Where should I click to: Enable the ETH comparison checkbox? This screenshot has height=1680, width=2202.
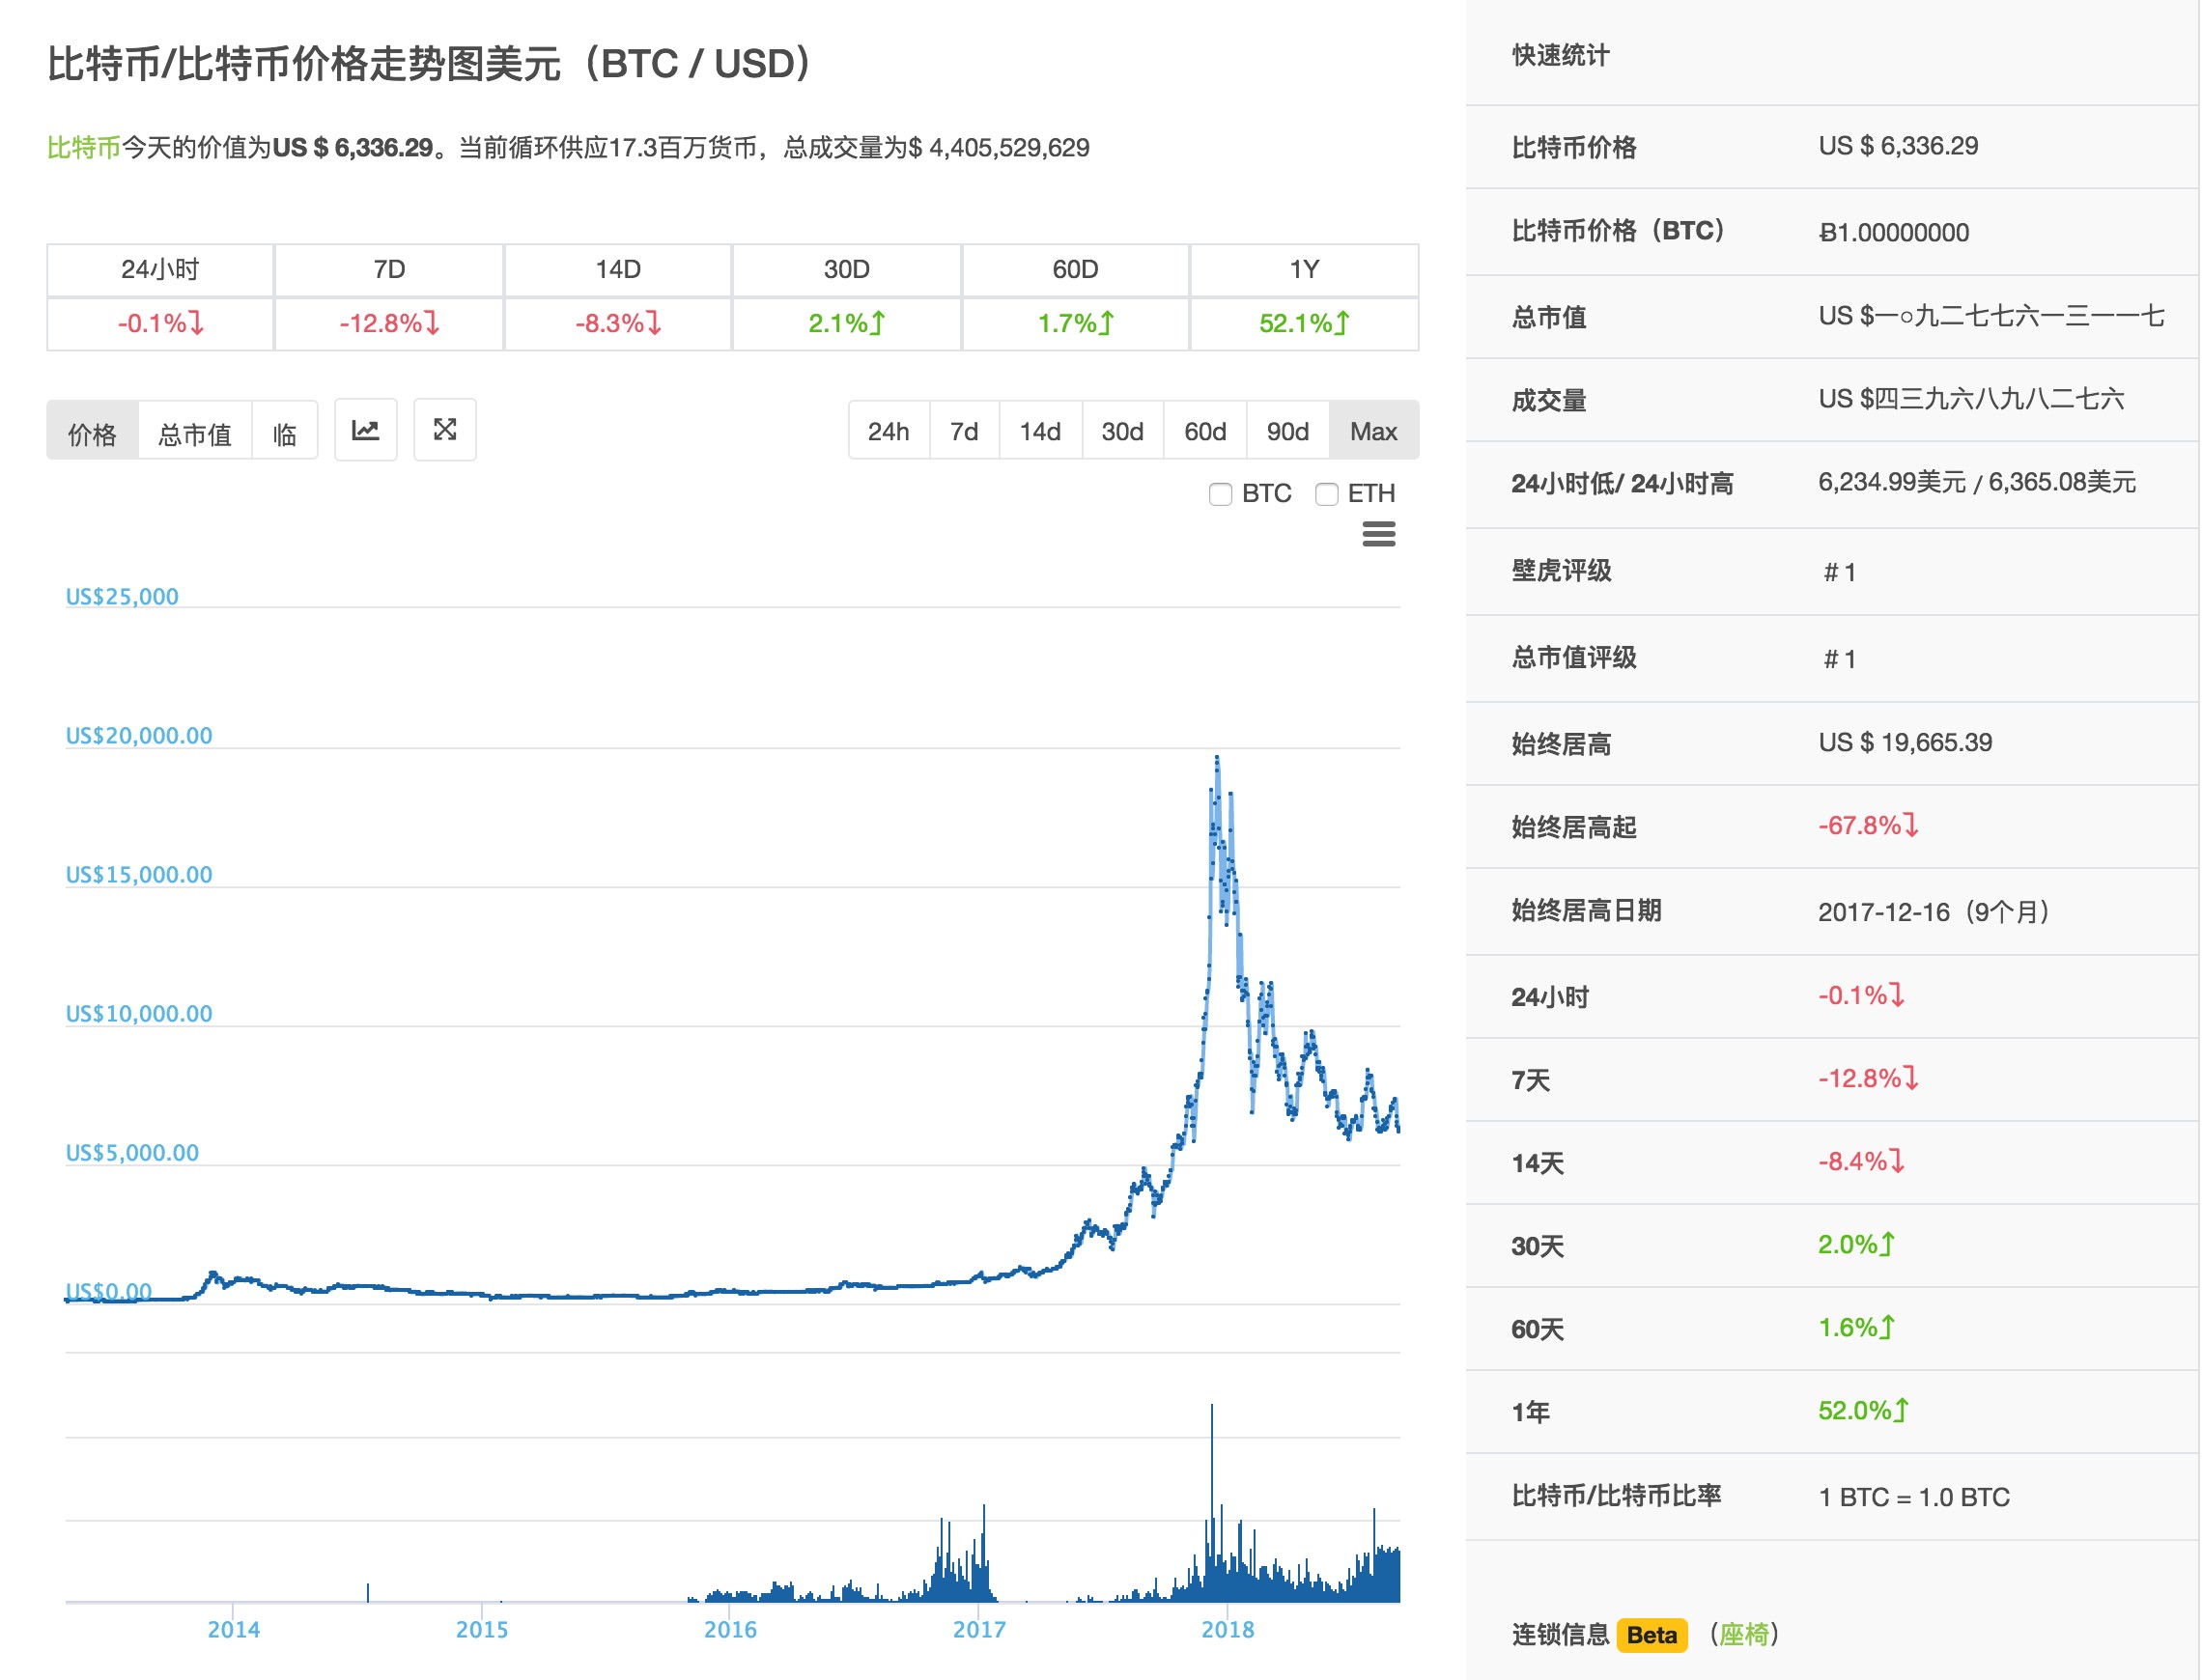point(1326,494)
